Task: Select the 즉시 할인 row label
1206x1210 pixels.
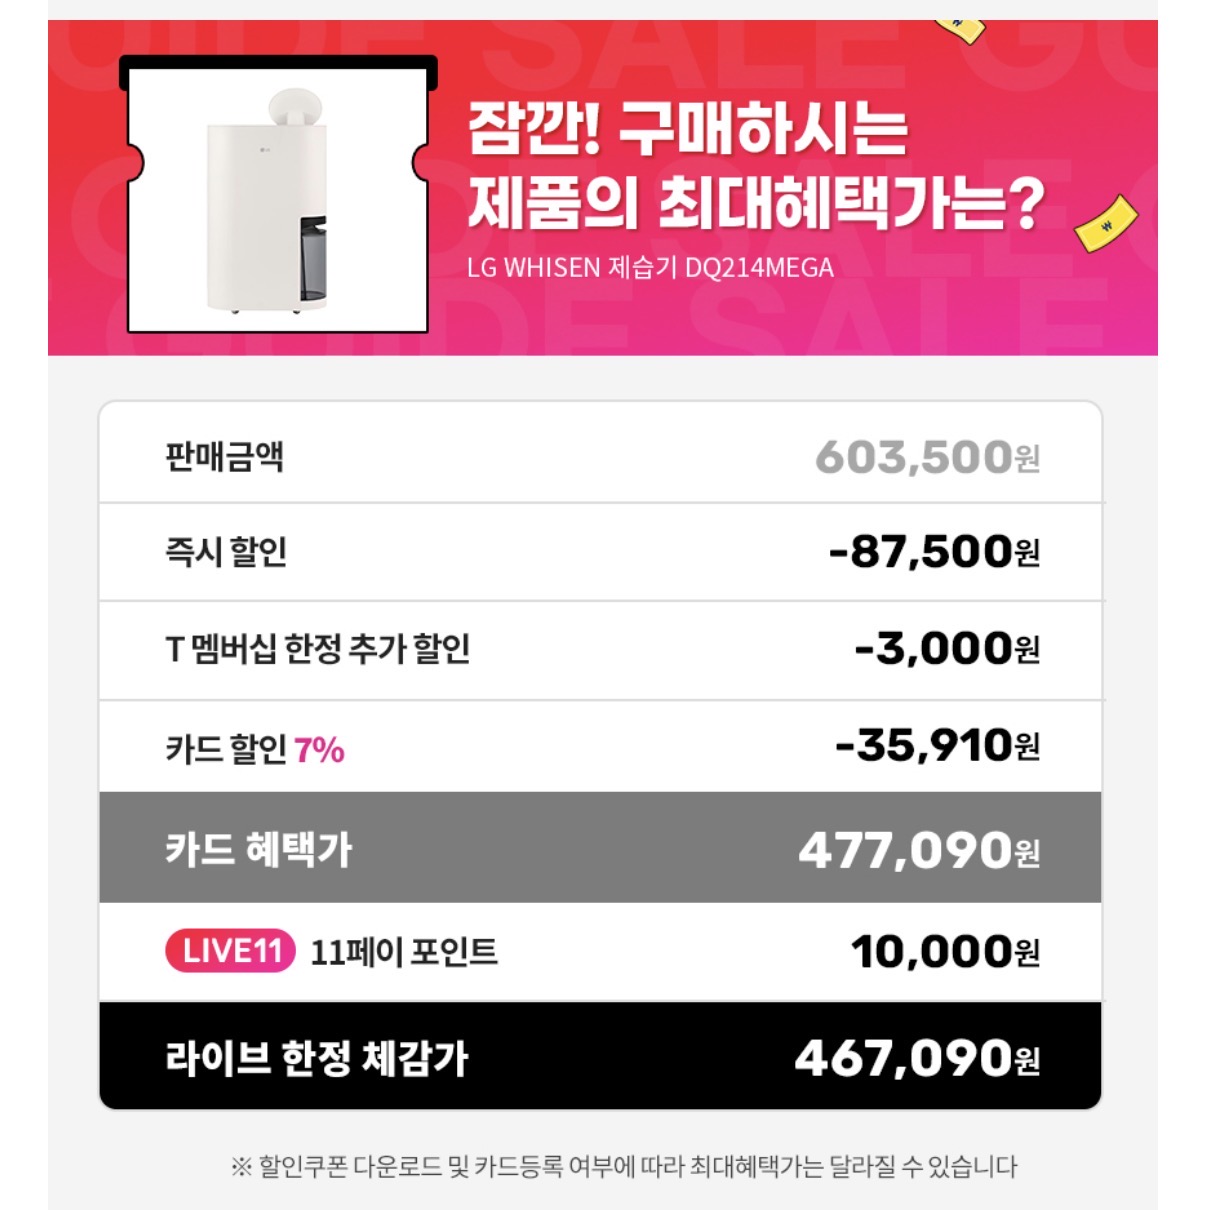Action: [x=226, y=551]
